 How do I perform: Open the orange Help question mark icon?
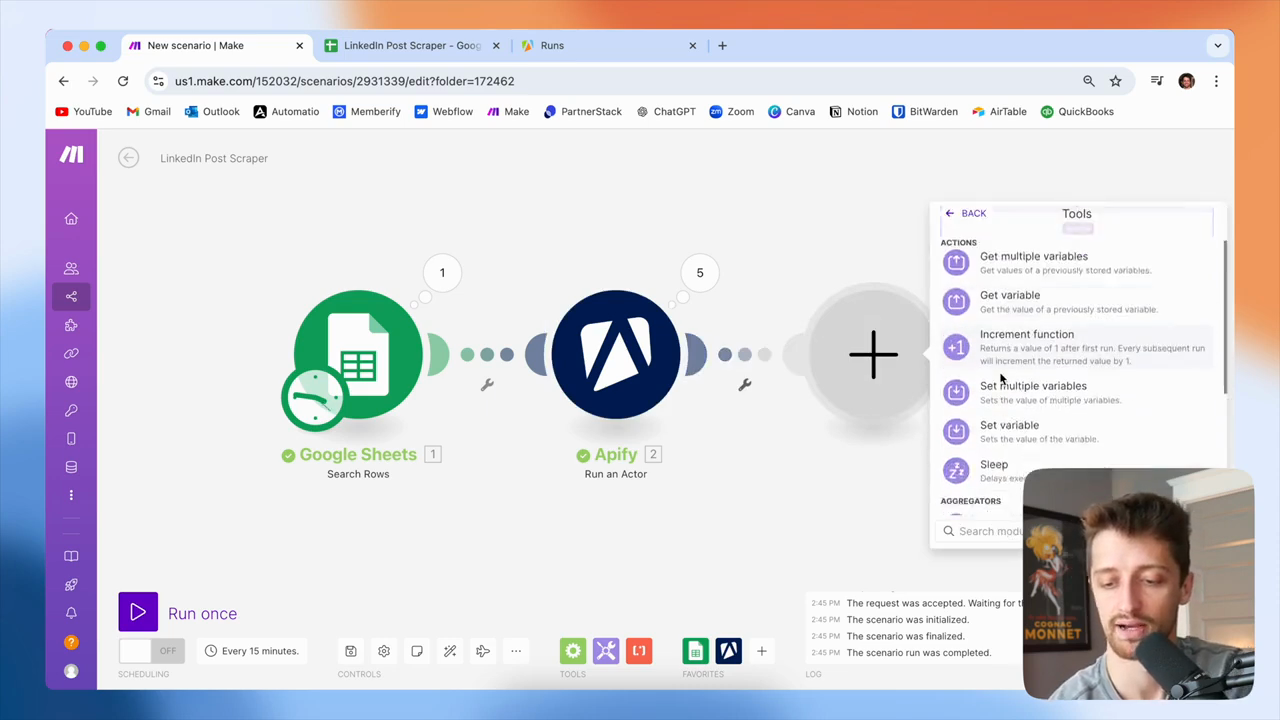(71, 642)
